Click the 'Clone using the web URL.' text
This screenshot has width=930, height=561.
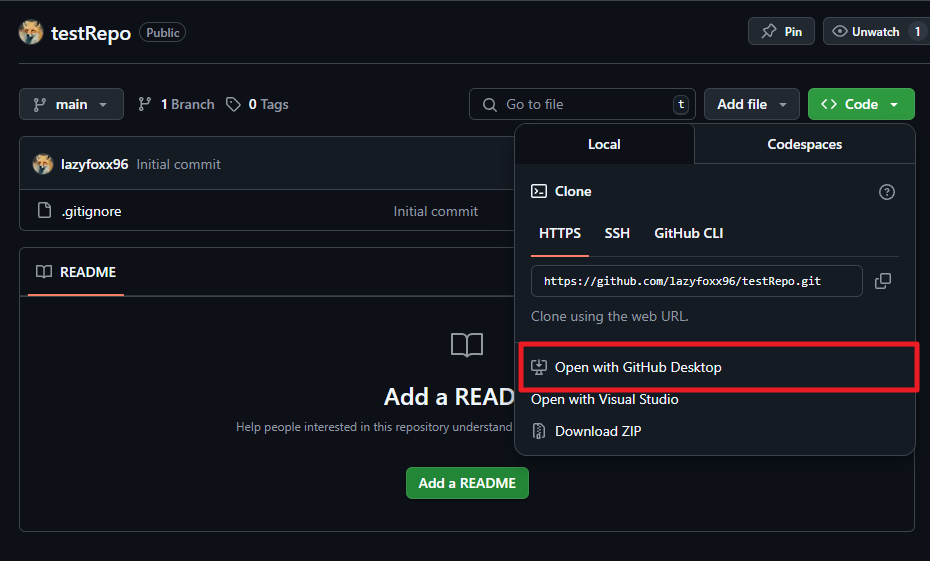point(609,316)
